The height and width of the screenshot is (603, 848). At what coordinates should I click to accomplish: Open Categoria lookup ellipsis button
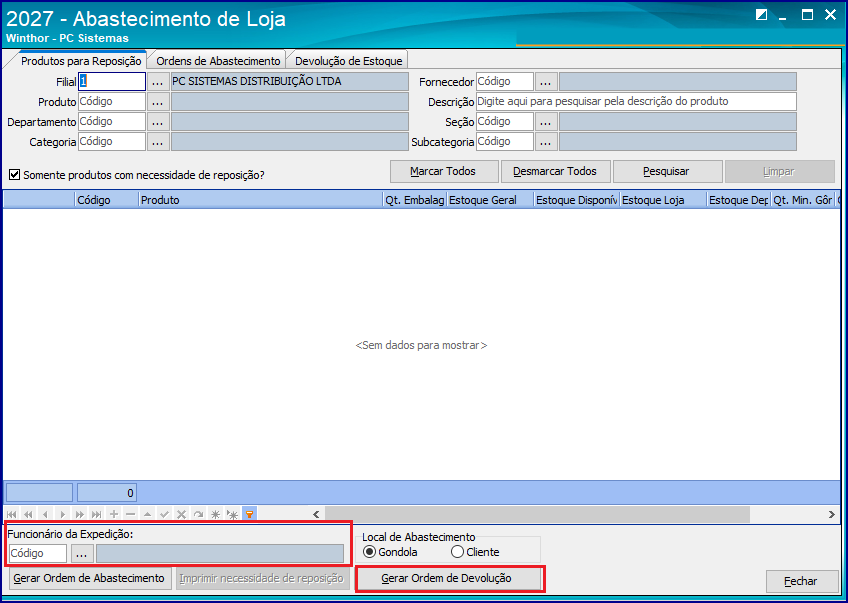pyautogui.click(x=157, y=142)
